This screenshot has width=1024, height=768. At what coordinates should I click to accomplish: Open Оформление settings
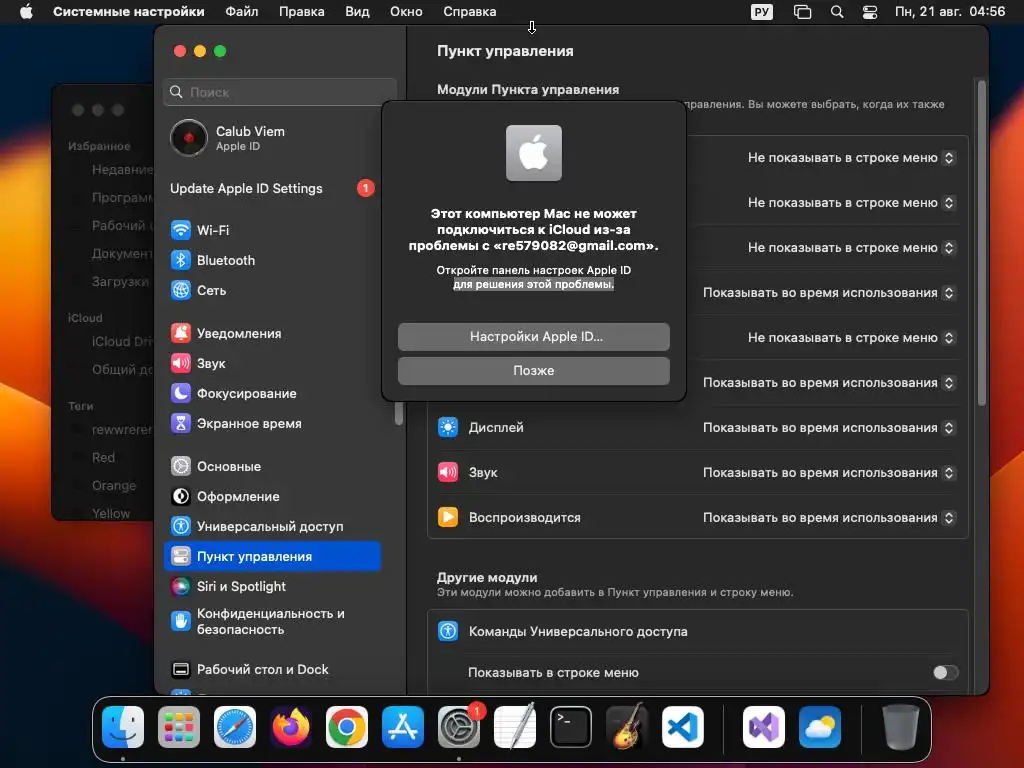272,496
